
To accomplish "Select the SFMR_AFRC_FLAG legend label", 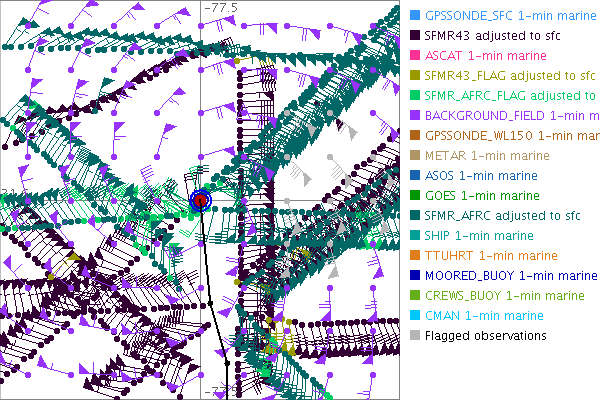I will (510, 96).
